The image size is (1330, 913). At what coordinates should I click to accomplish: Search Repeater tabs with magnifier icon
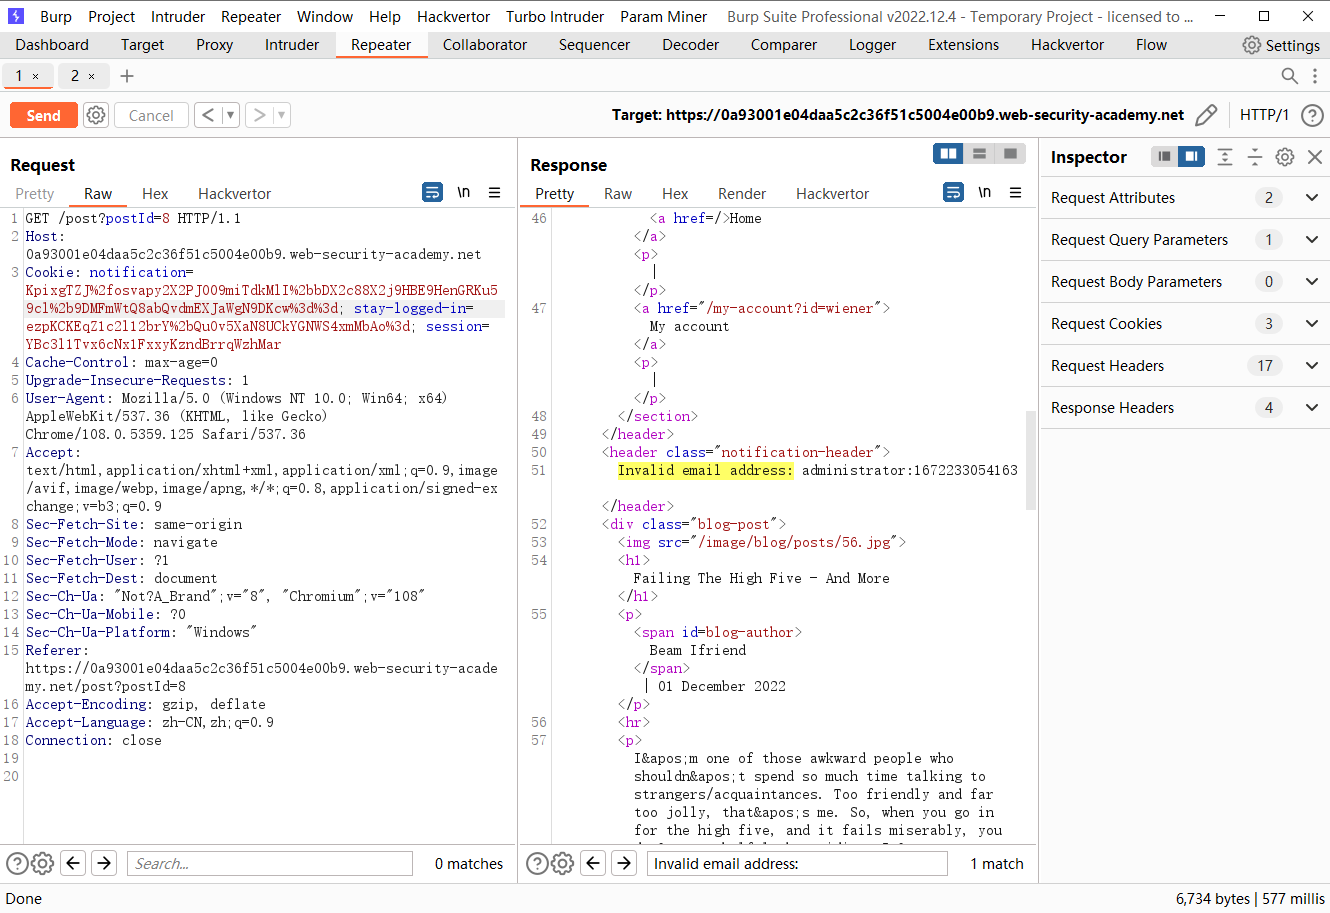point(1290,76)
